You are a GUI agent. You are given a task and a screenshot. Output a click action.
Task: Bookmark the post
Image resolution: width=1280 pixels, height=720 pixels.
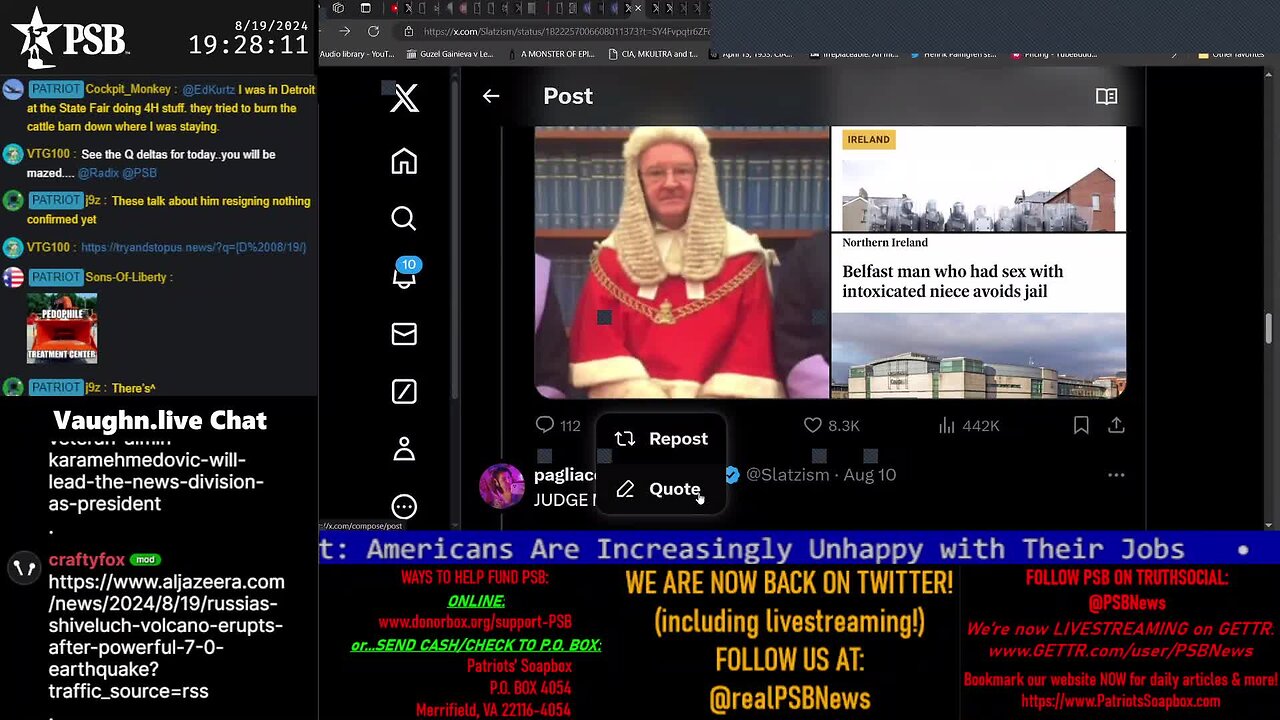(x=1081, y=425)
